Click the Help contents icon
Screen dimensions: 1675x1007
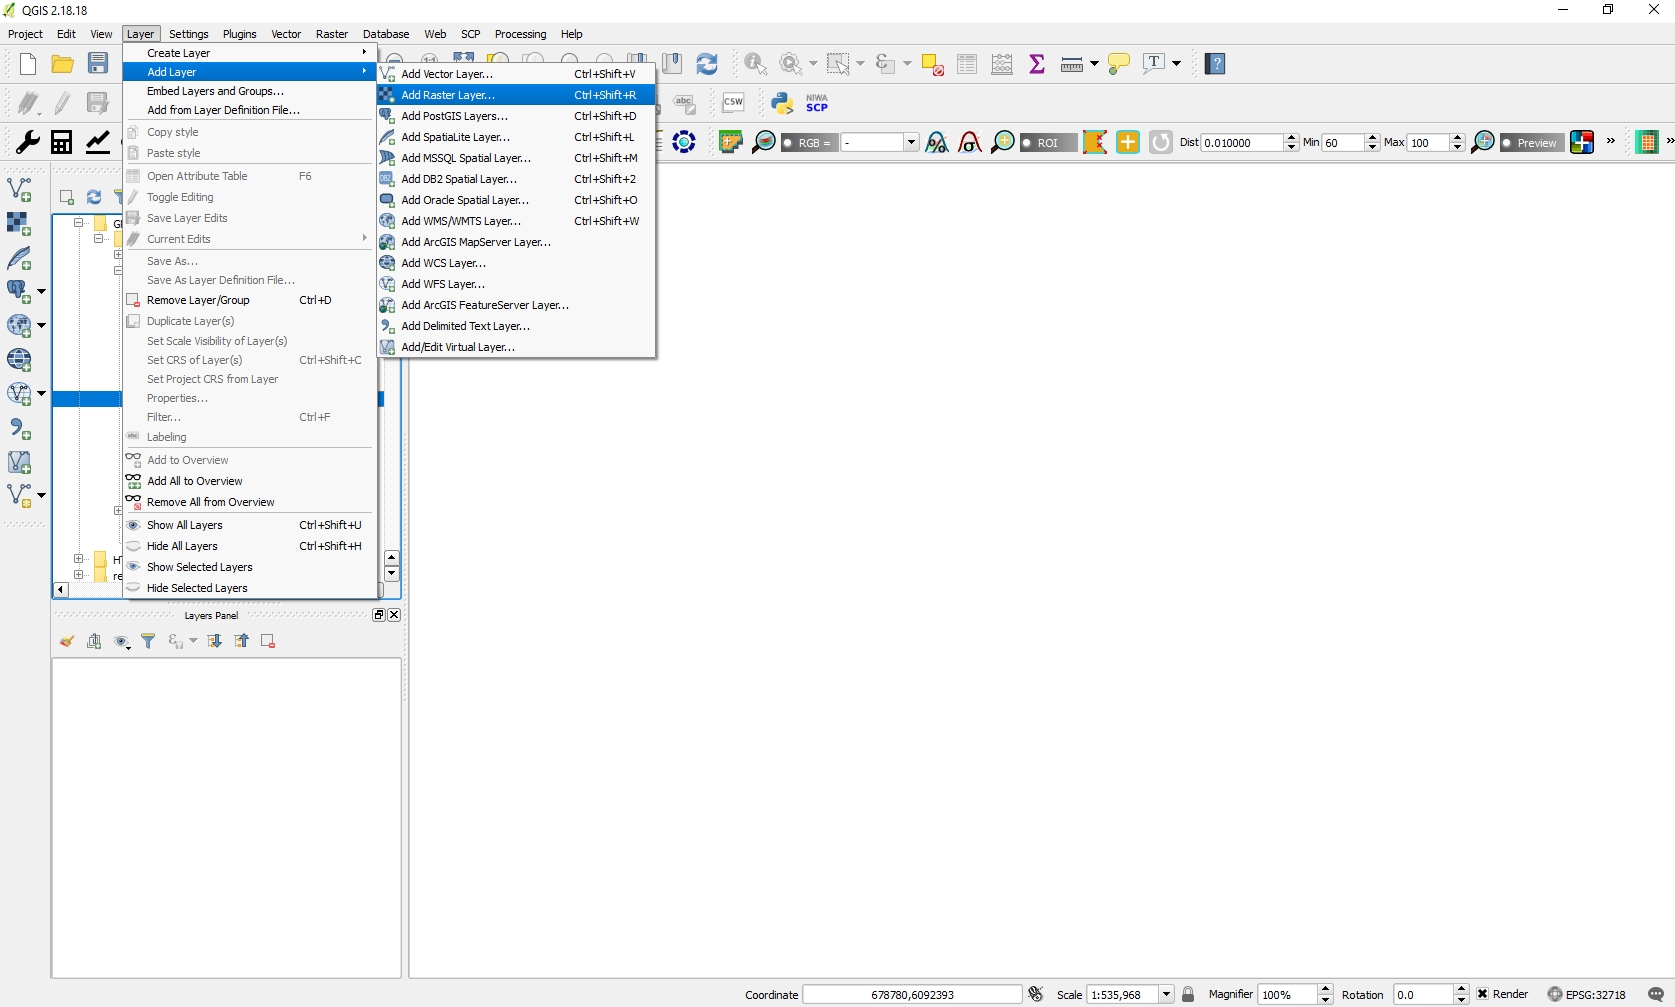[x=1215, y=64]
